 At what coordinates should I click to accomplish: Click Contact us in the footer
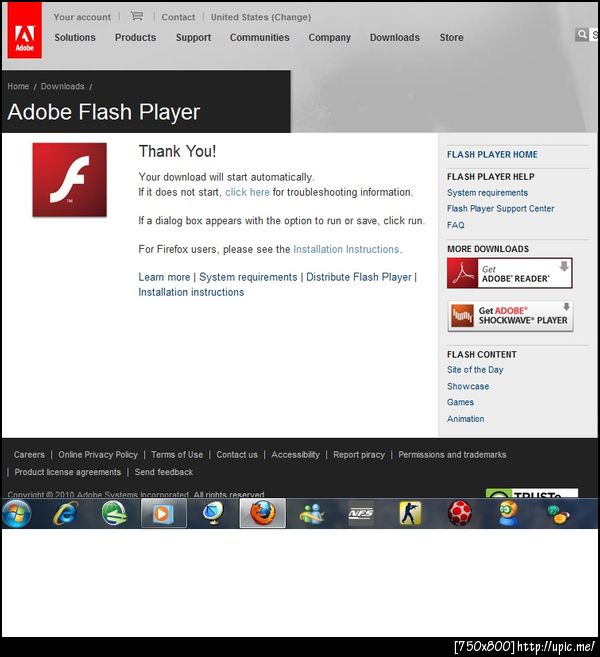click(x=237, y=455)
